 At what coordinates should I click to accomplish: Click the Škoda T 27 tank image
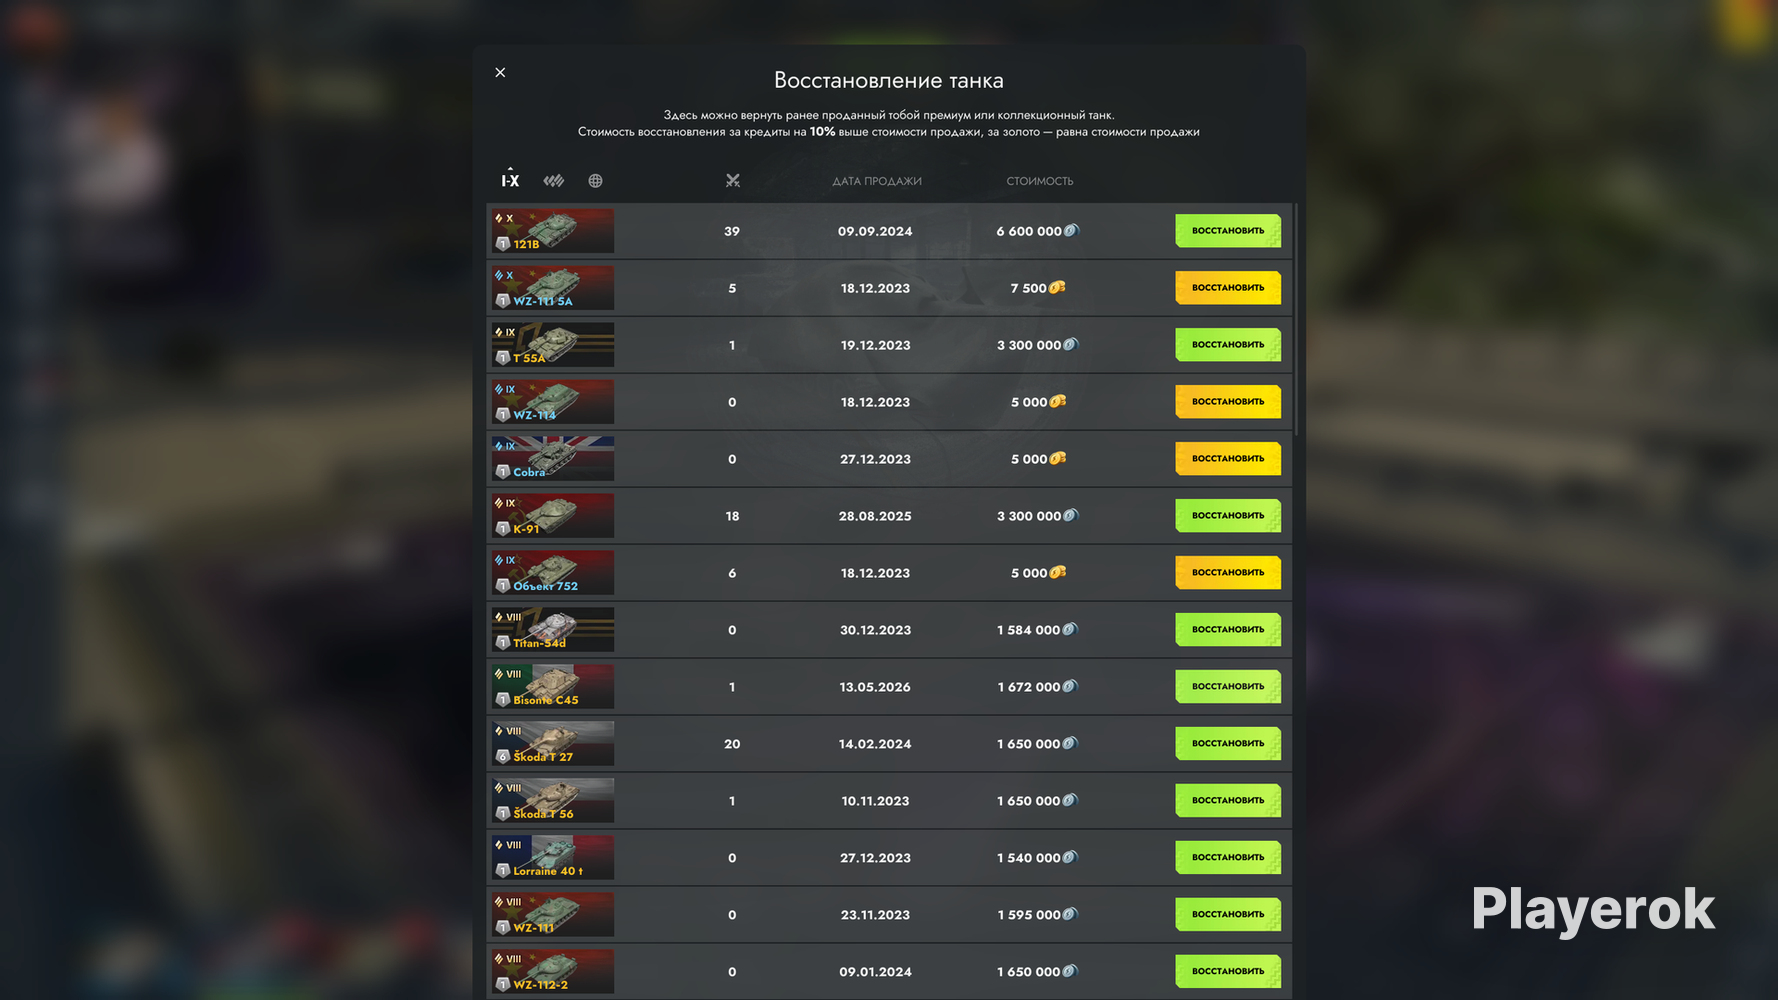553,744
